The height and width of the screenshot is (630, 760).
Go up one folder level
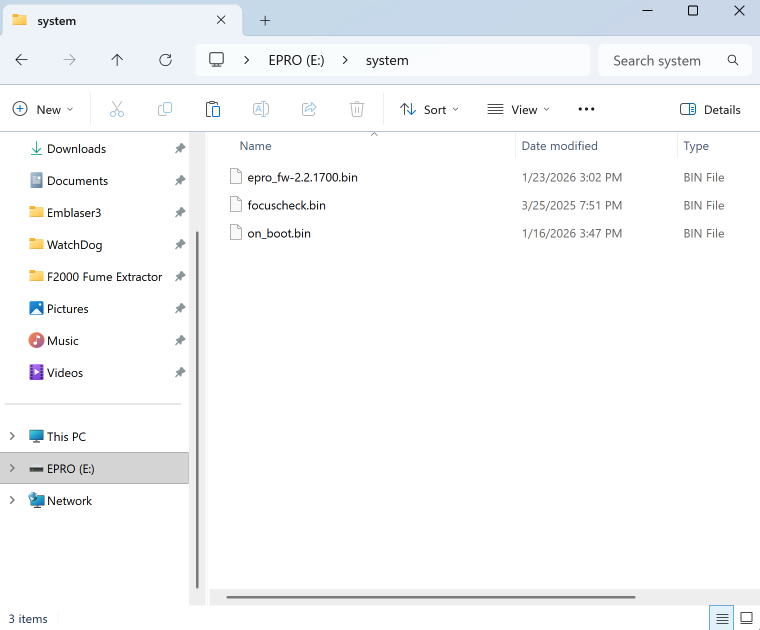point(117,60)
